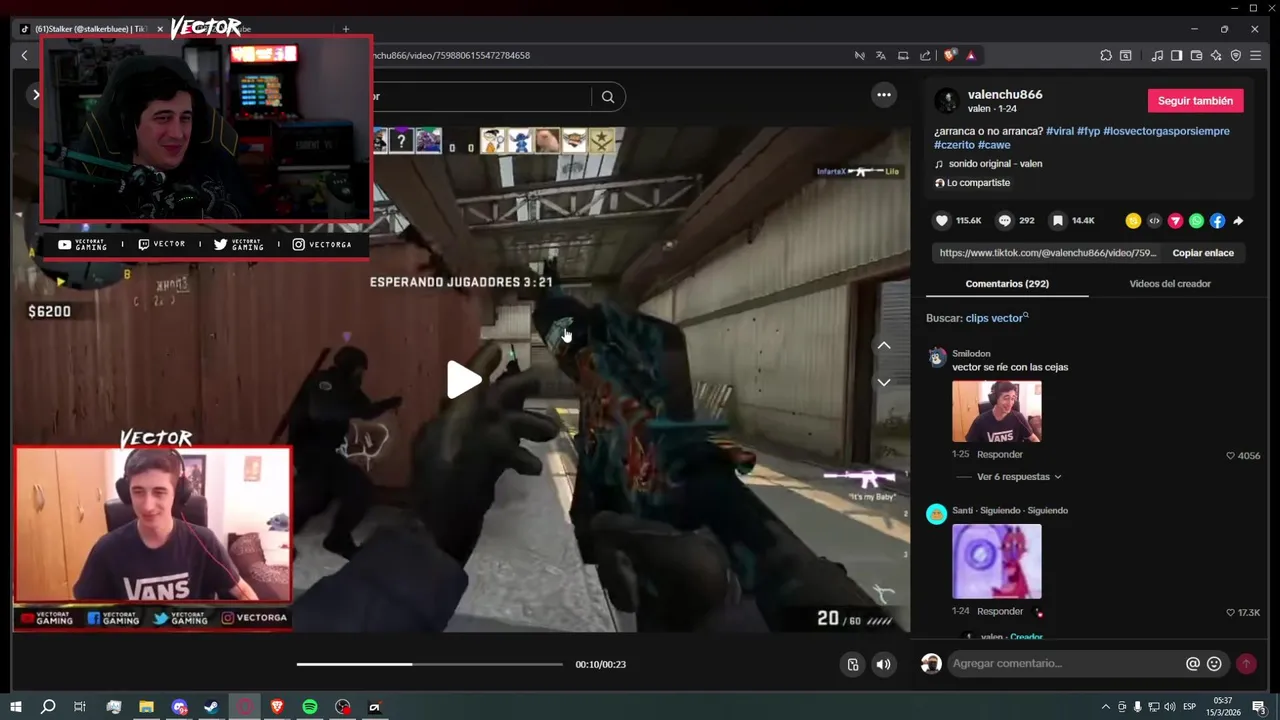Open the #viral hashtag link
Viewport: 1280px width, 720px height.
(1060, 131)
